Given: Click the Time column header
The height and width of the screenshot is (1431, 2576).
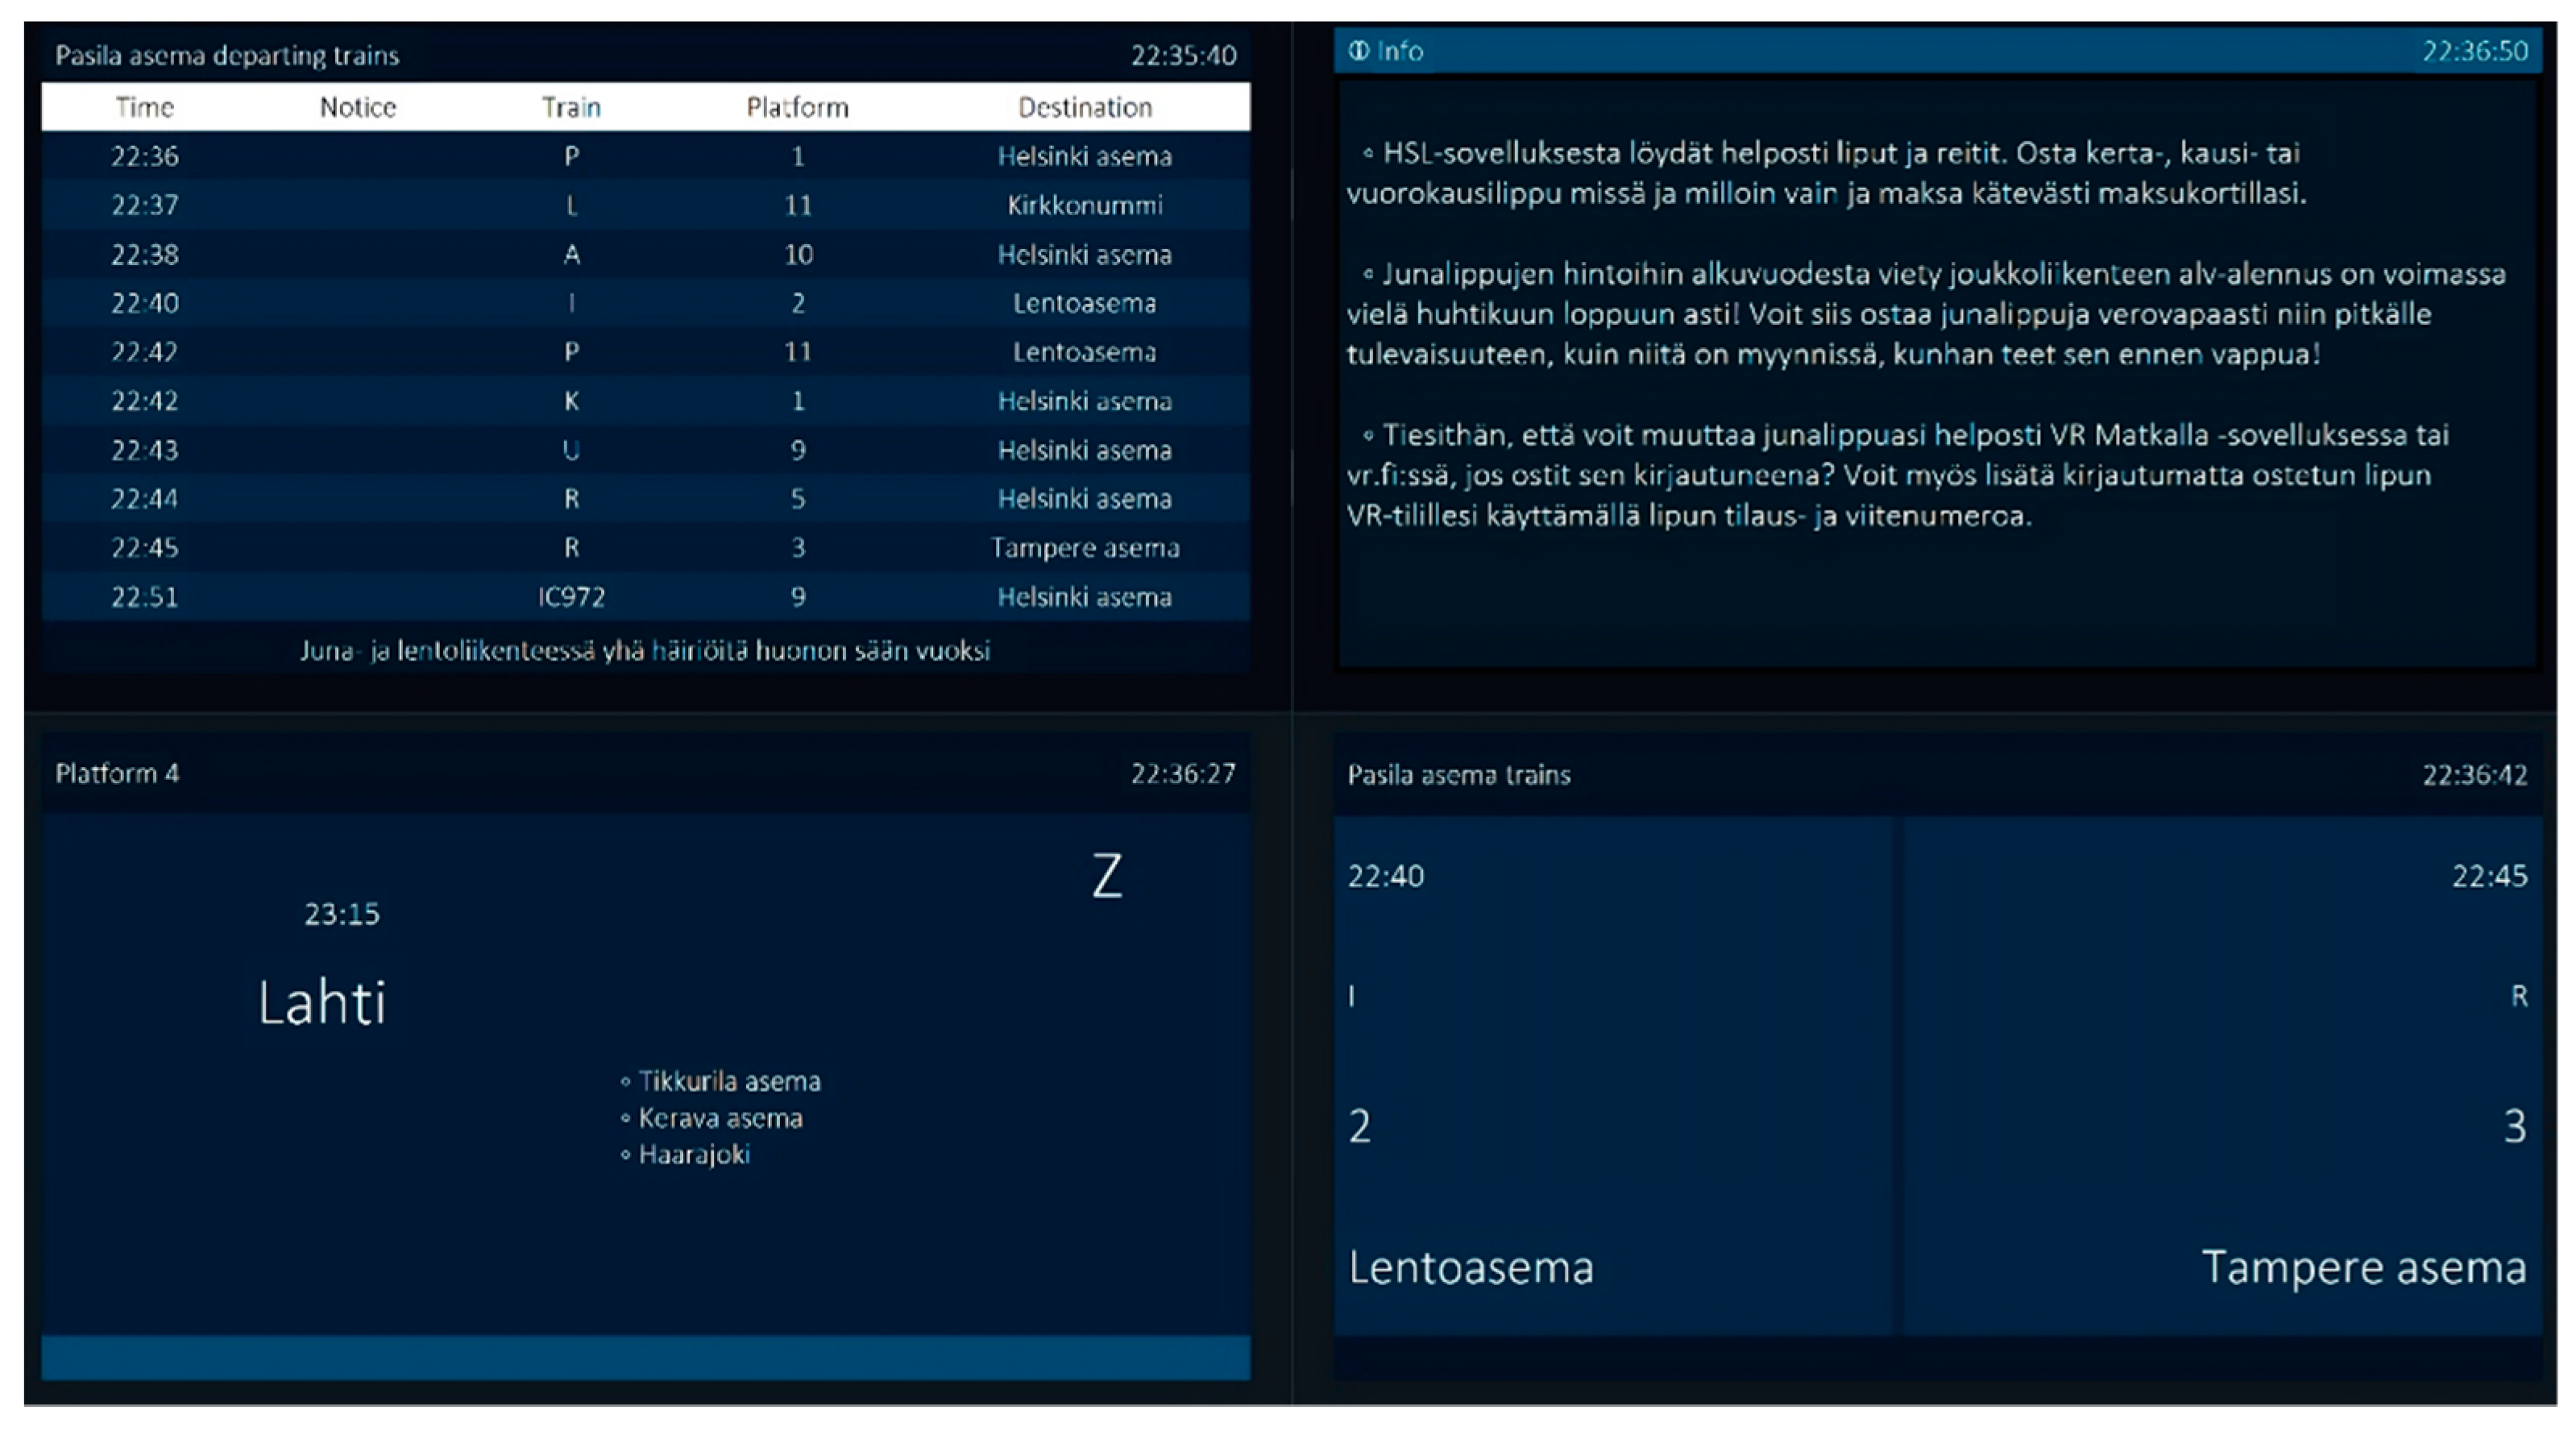Looking at the screenshot, I should (x=145, y=107).
